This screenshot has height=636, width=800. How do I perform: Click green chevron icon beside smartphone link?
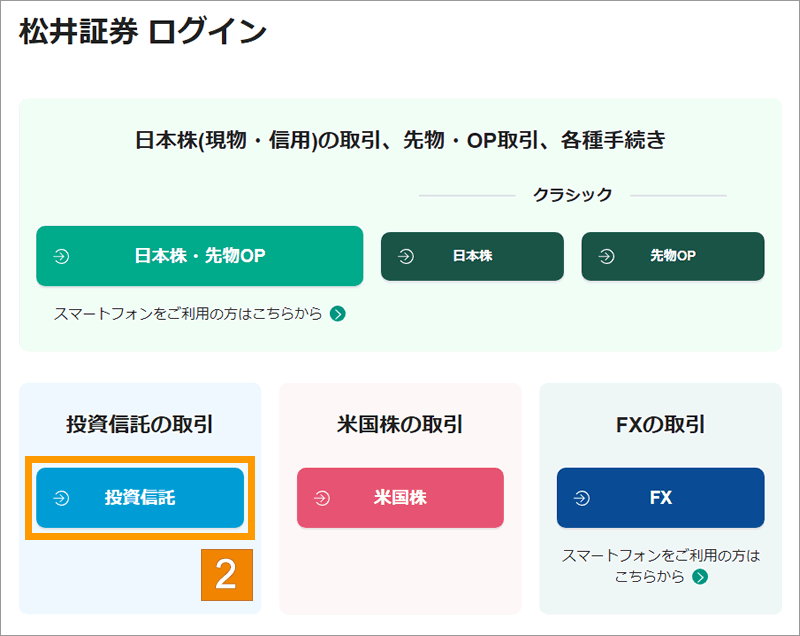point(338,314)
